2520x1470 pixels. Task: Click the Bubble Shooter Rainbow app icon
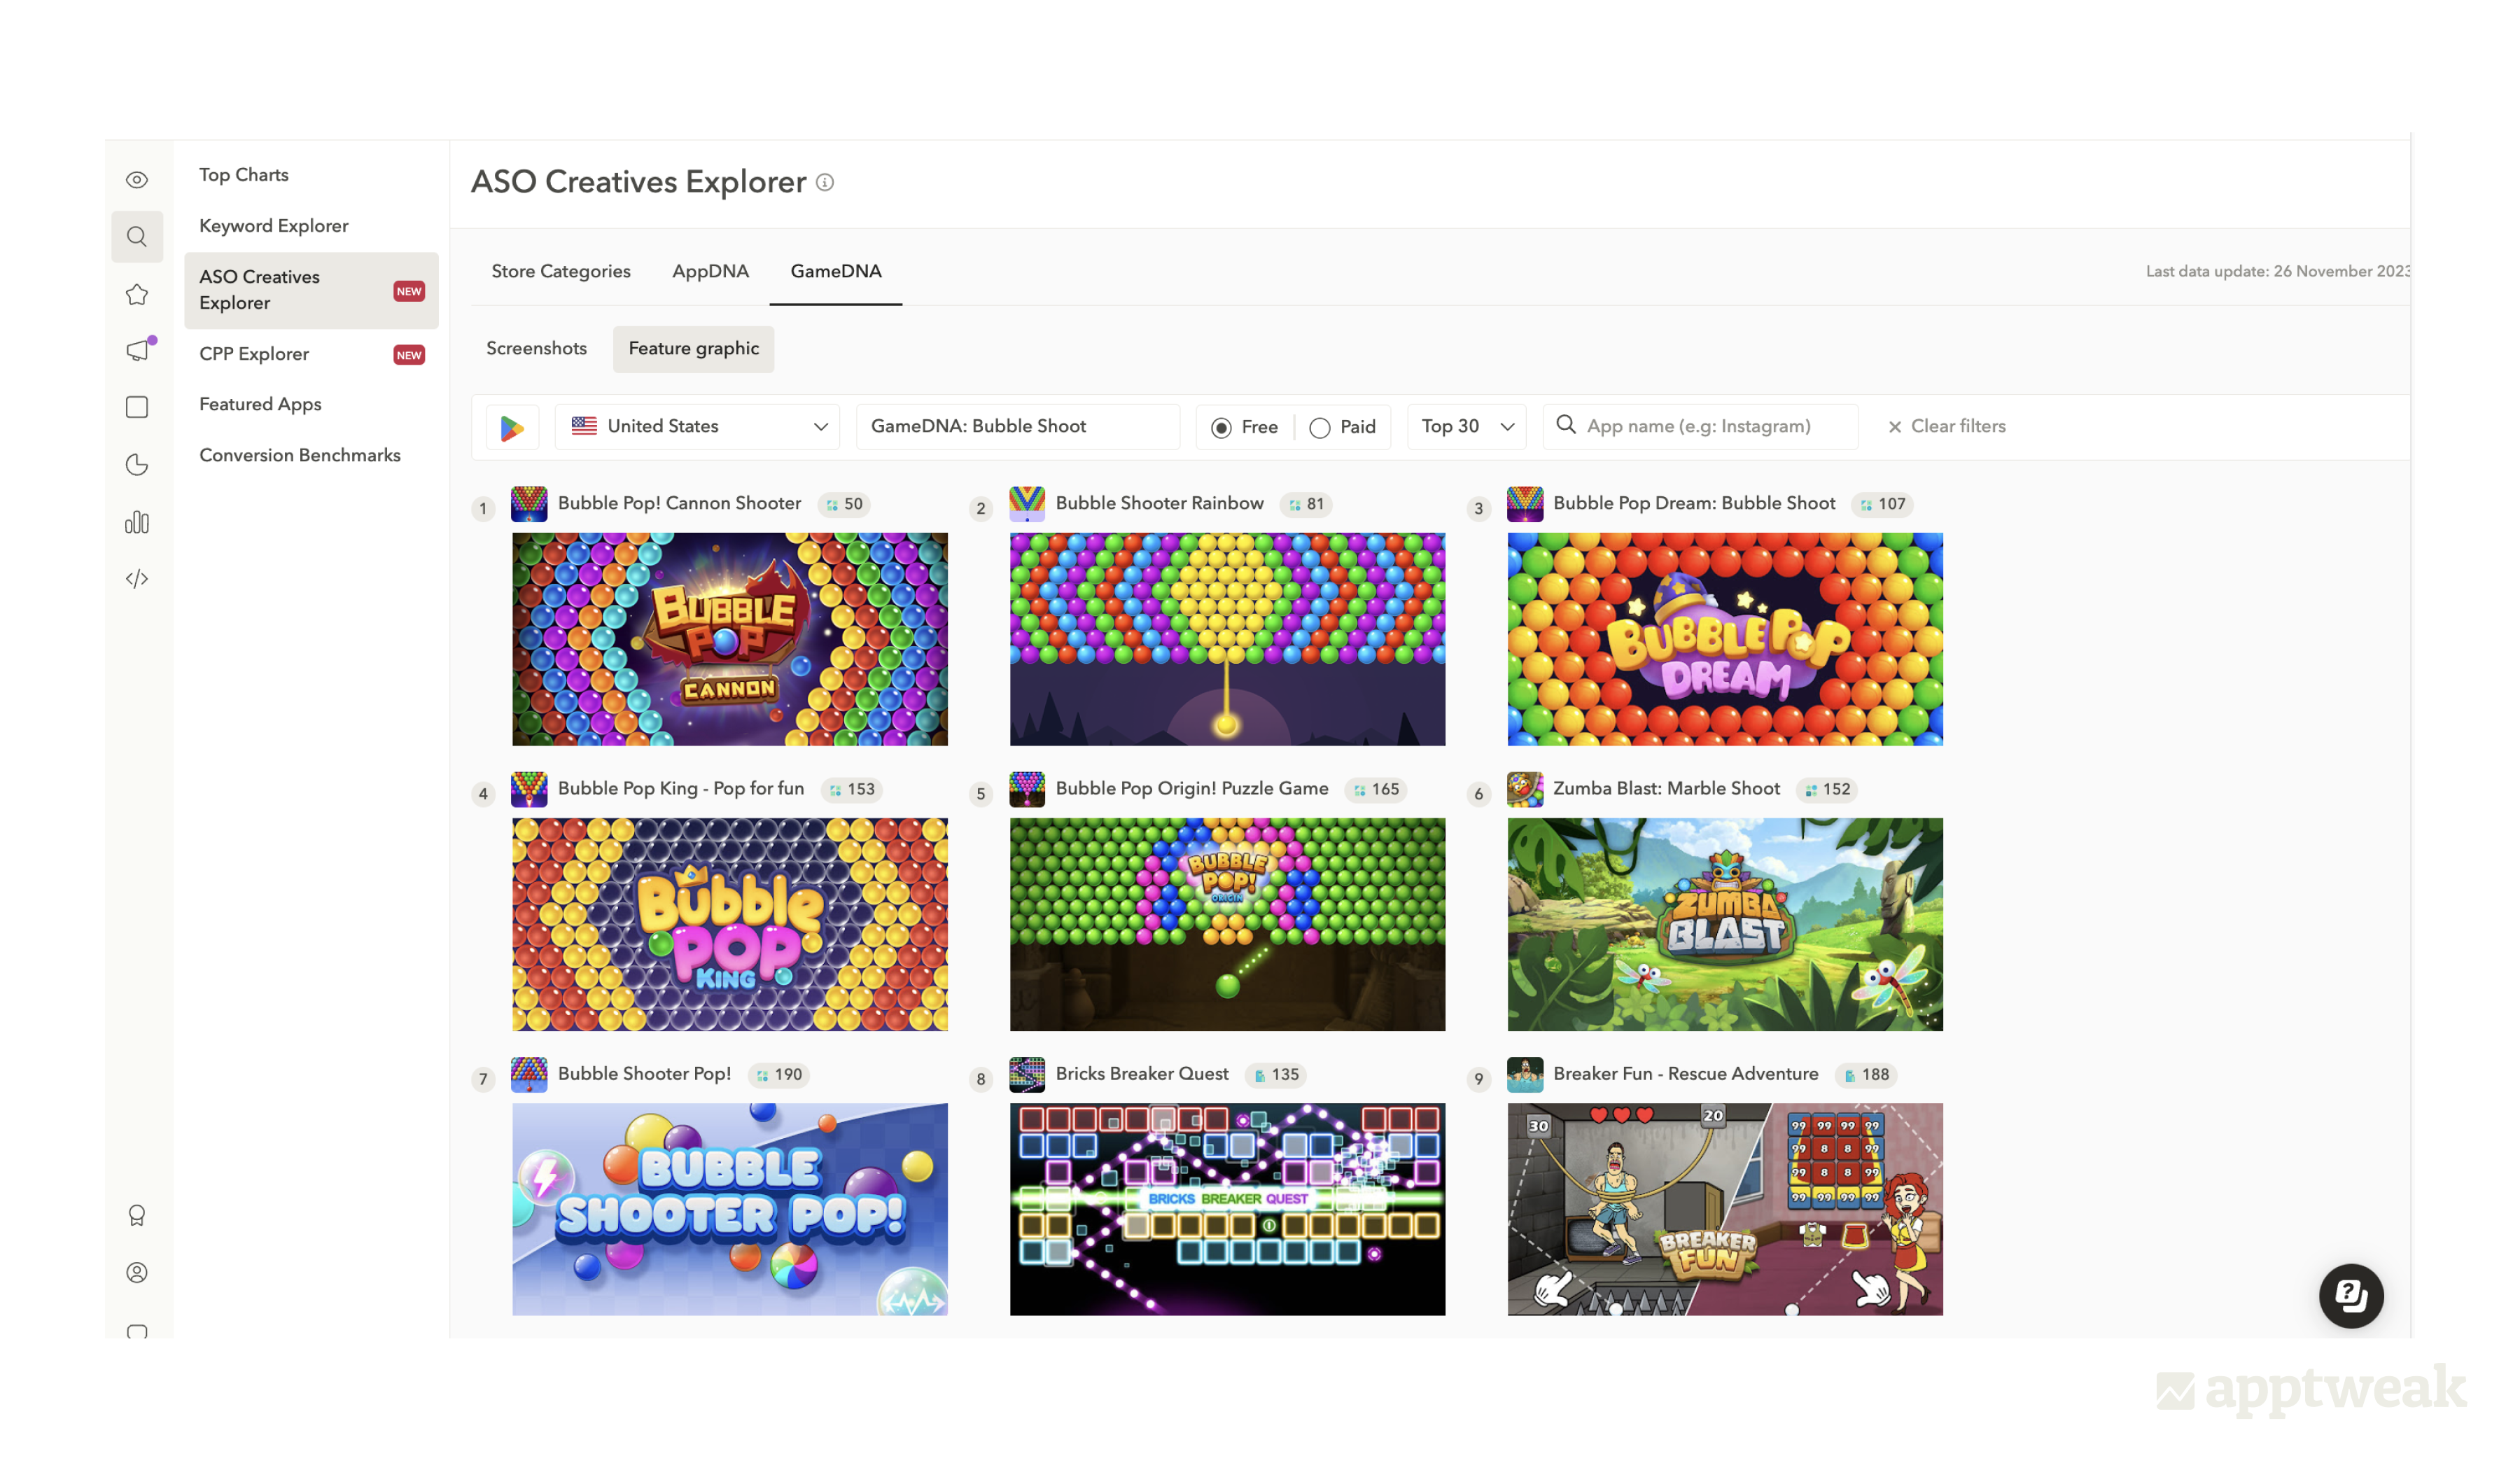[1027, 504]
